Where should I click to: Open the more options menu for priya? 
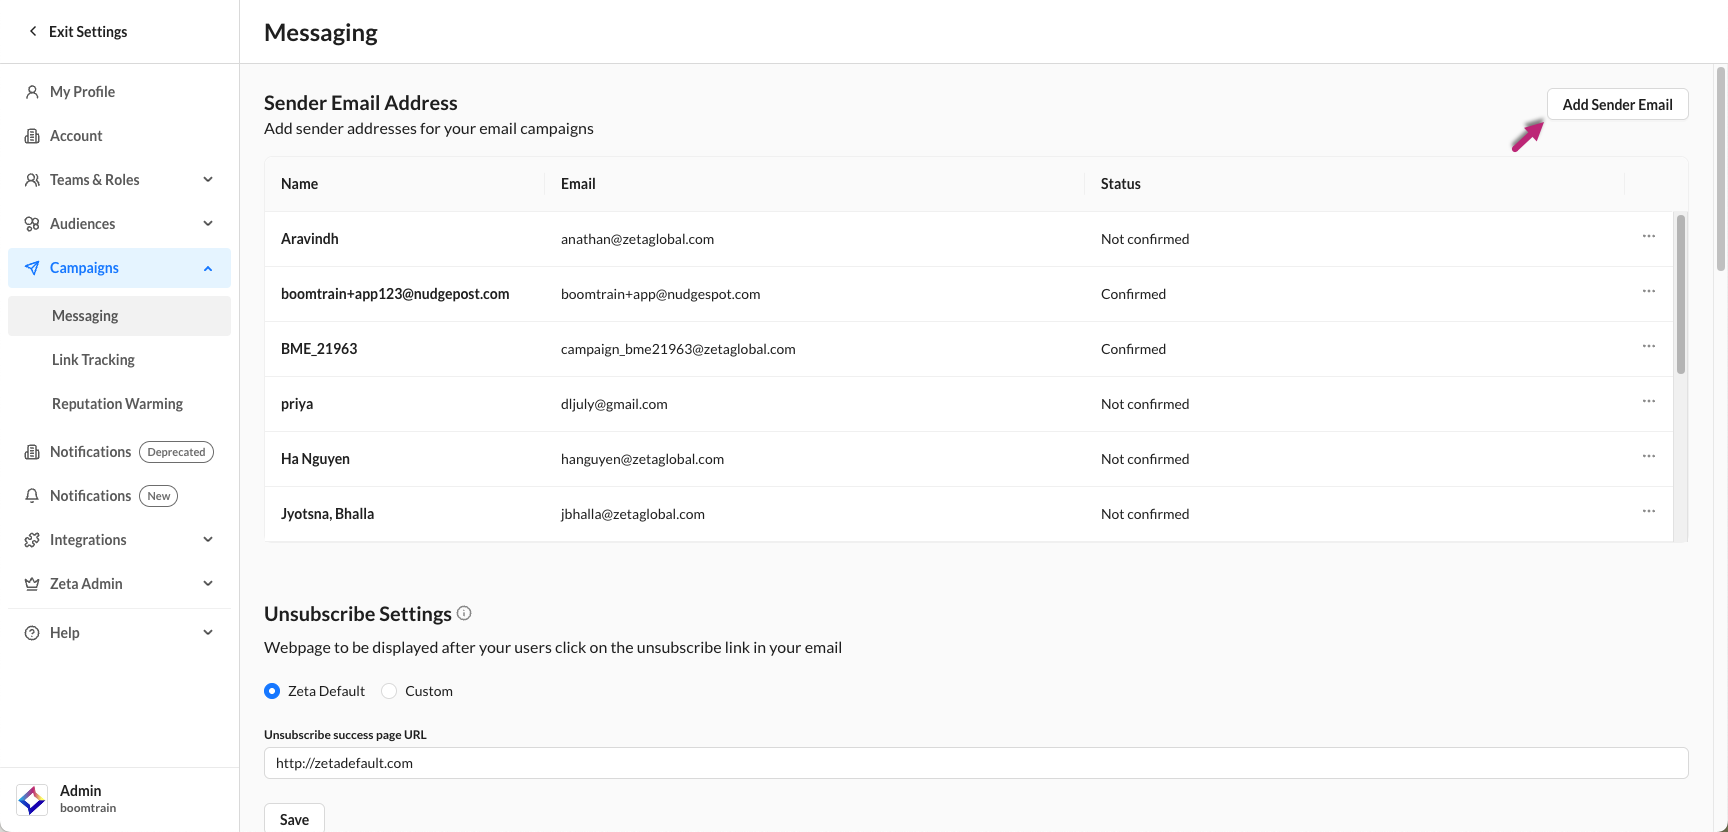pyautogui.click(x=1649, y=402)
